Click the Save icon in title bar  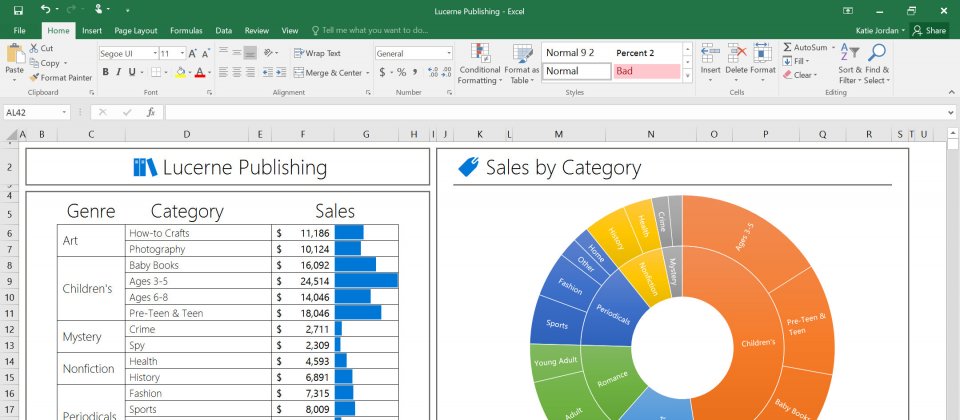(x=18, y=10)
